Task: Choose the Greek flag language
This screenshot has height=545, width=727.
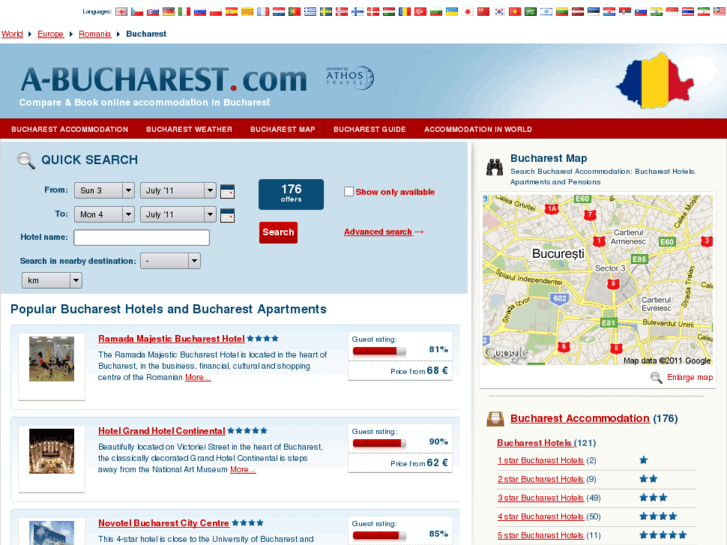Action: click(311, 12)
